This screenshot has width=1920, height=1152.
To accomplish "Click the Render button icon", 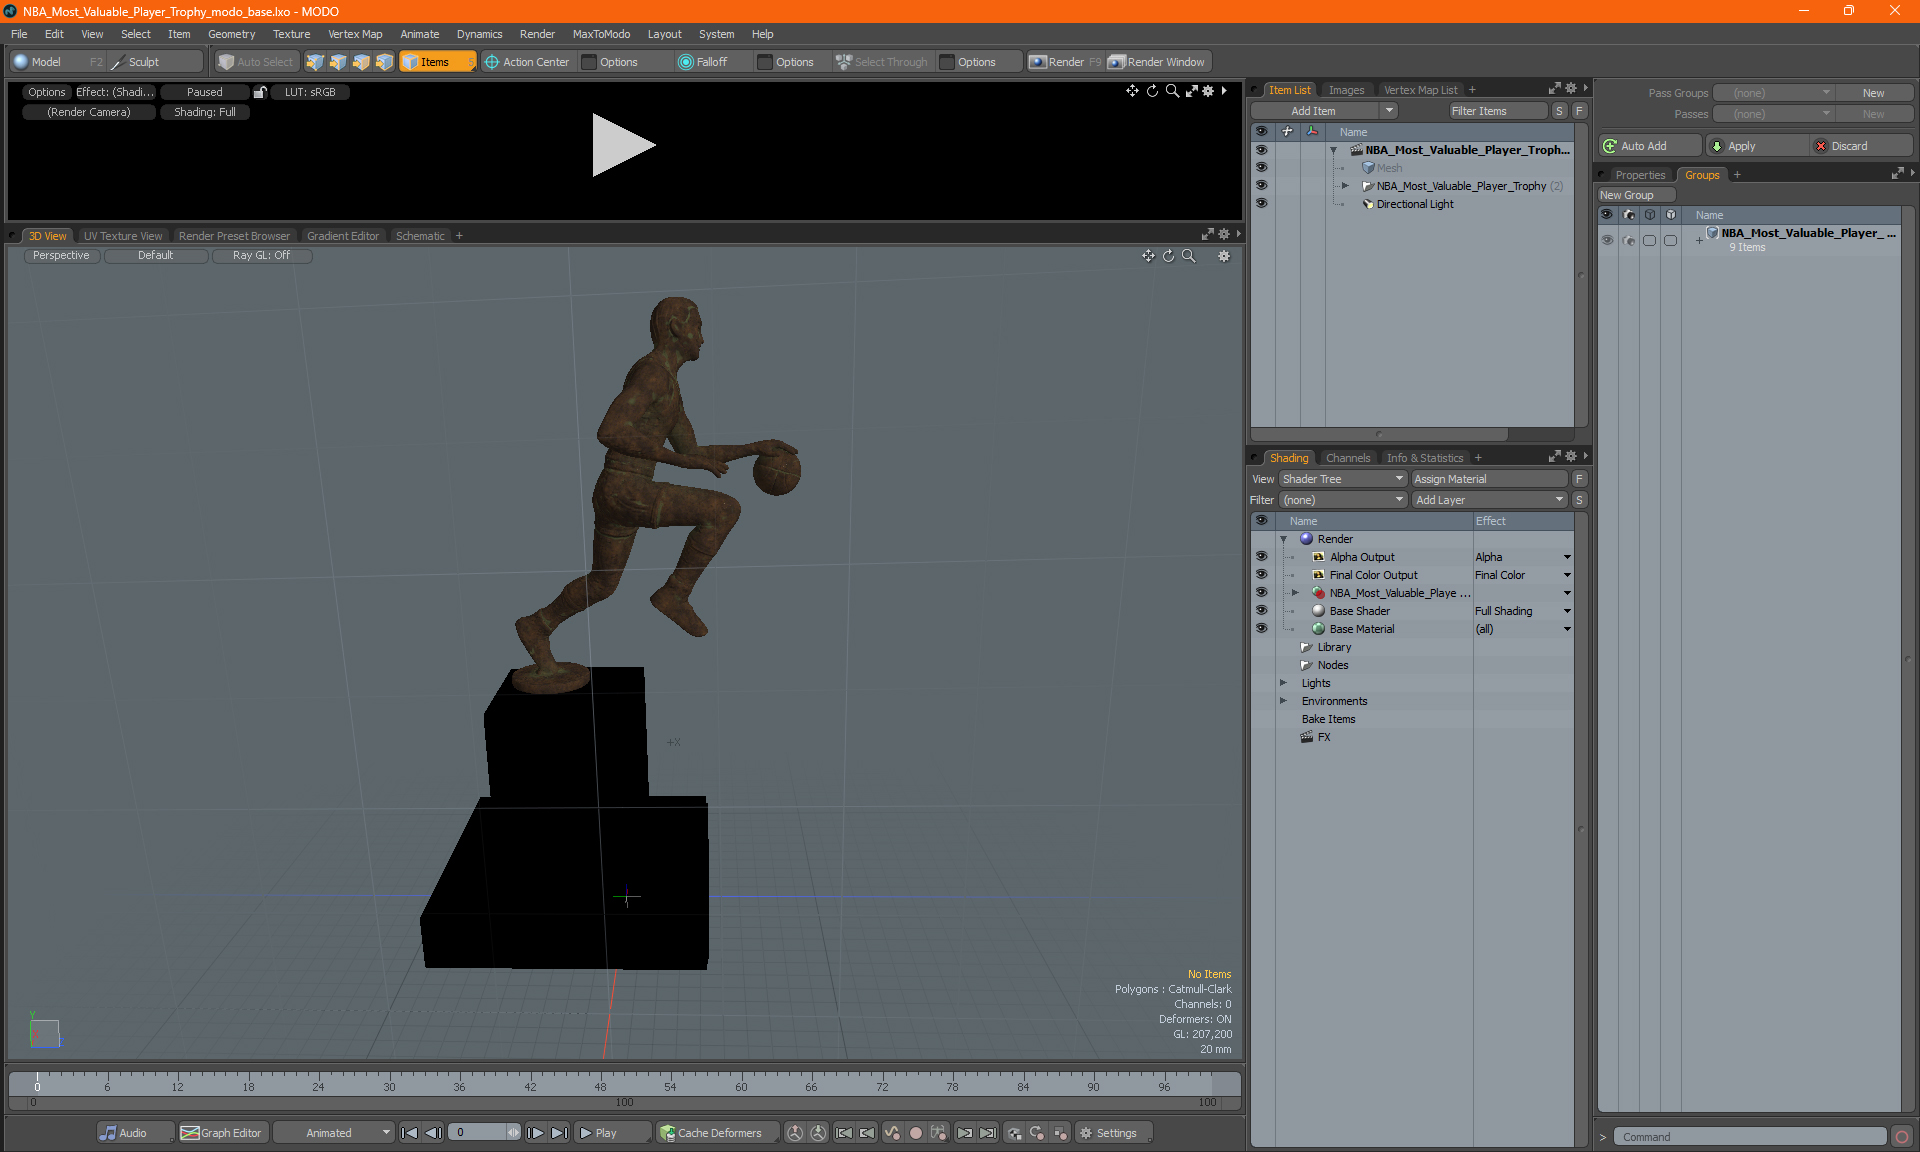I will point(1038,62).
